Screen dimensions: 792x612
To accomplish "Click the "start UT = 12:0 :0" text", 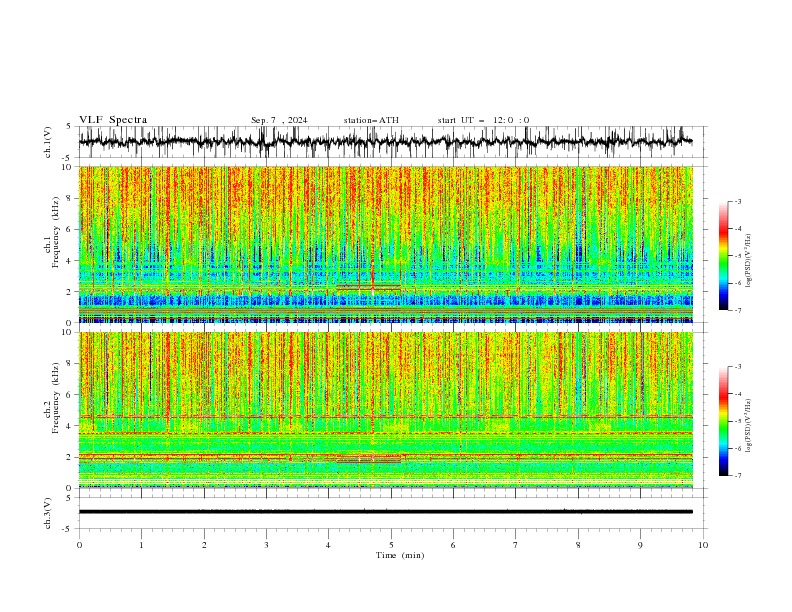I will [x=483, y=120].
